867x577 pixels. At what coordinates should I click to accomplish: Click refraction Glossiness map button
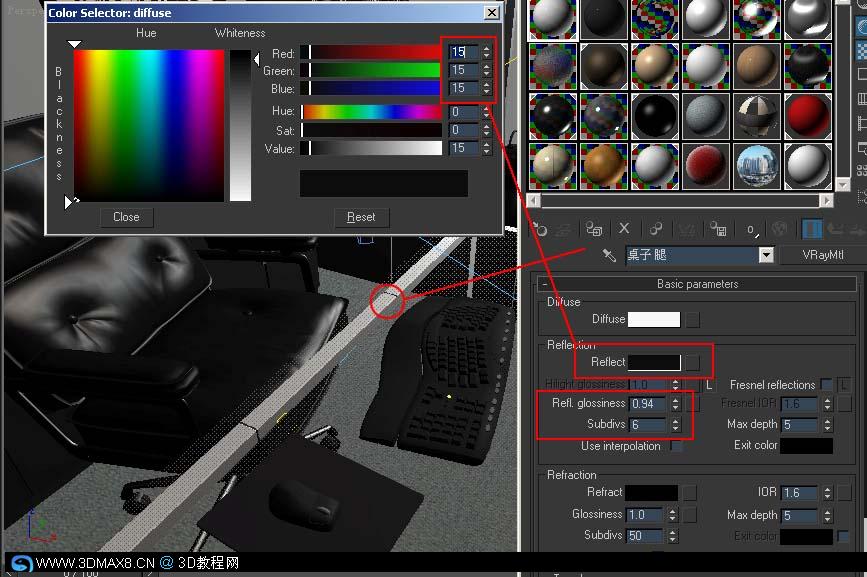(x=690, y=515)
